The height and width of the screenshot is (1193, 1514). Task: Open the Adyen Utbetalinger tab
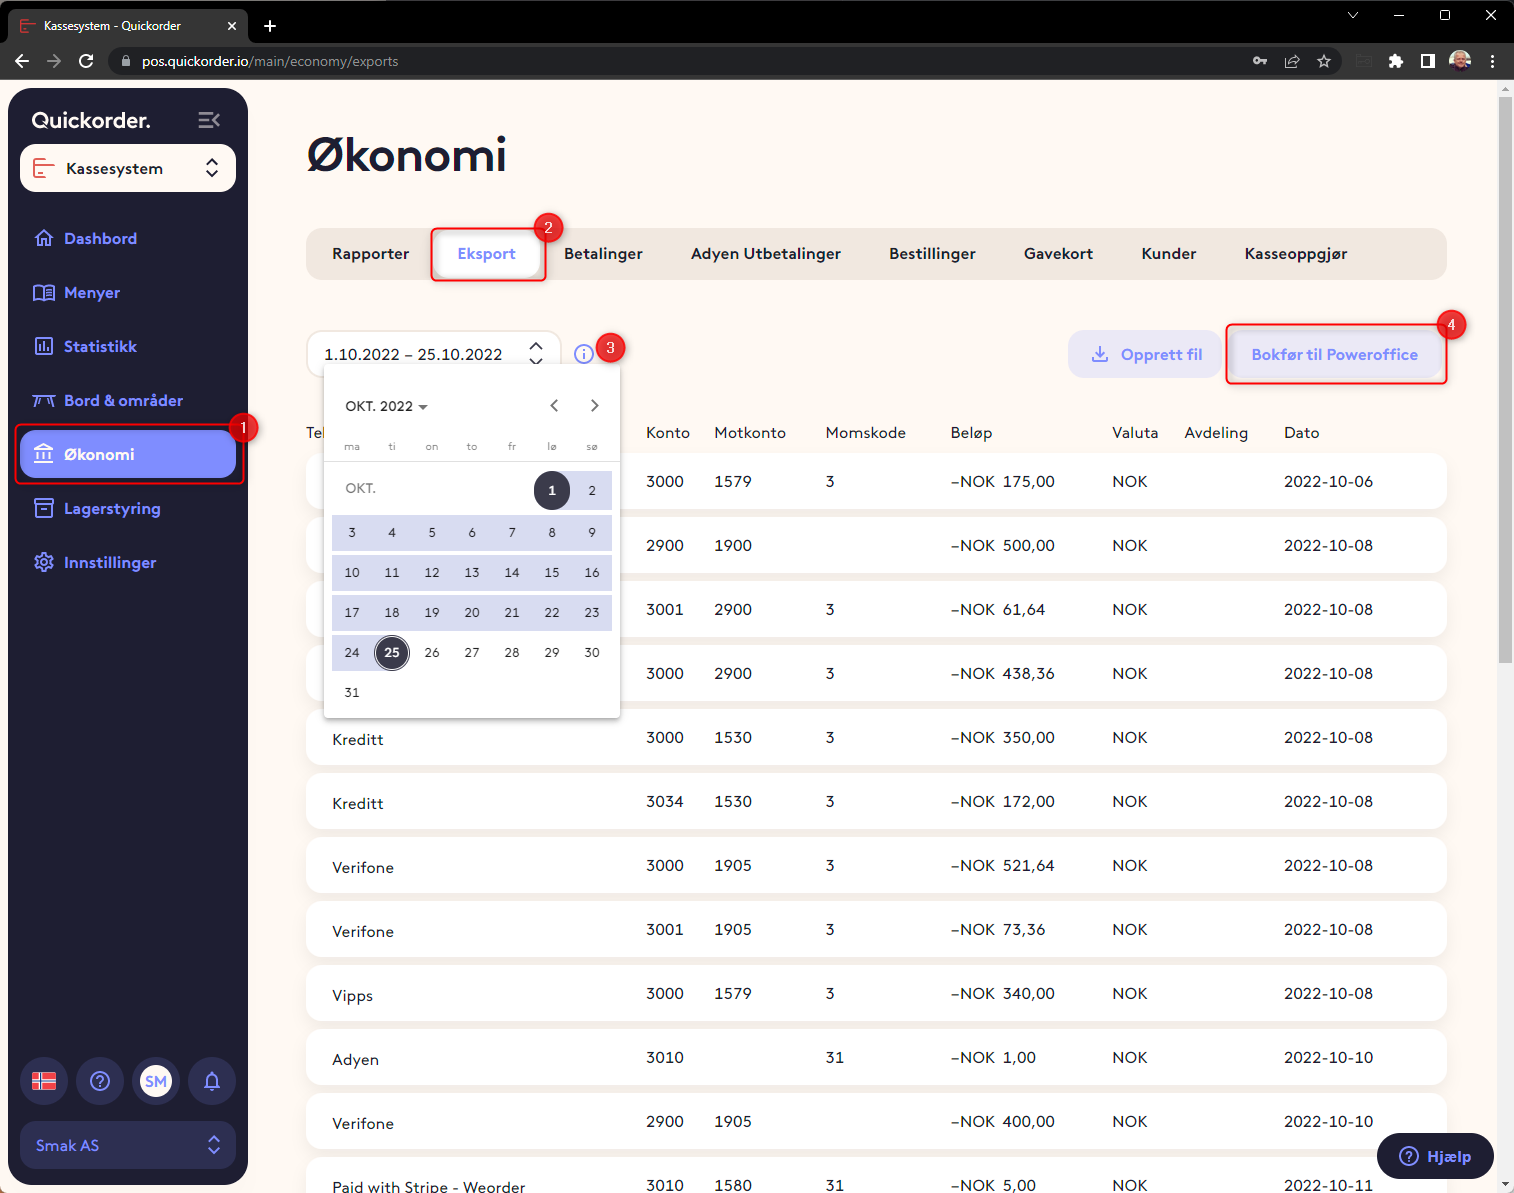[766, 254]
